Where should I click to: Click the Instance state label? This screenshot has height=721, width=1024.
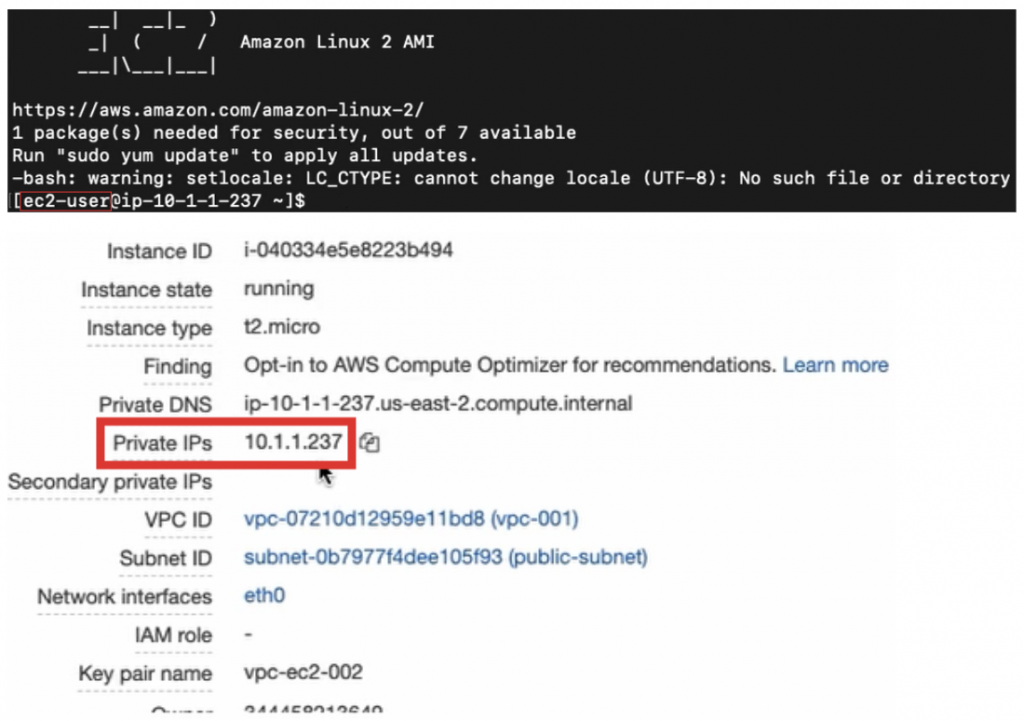[146, 289]
